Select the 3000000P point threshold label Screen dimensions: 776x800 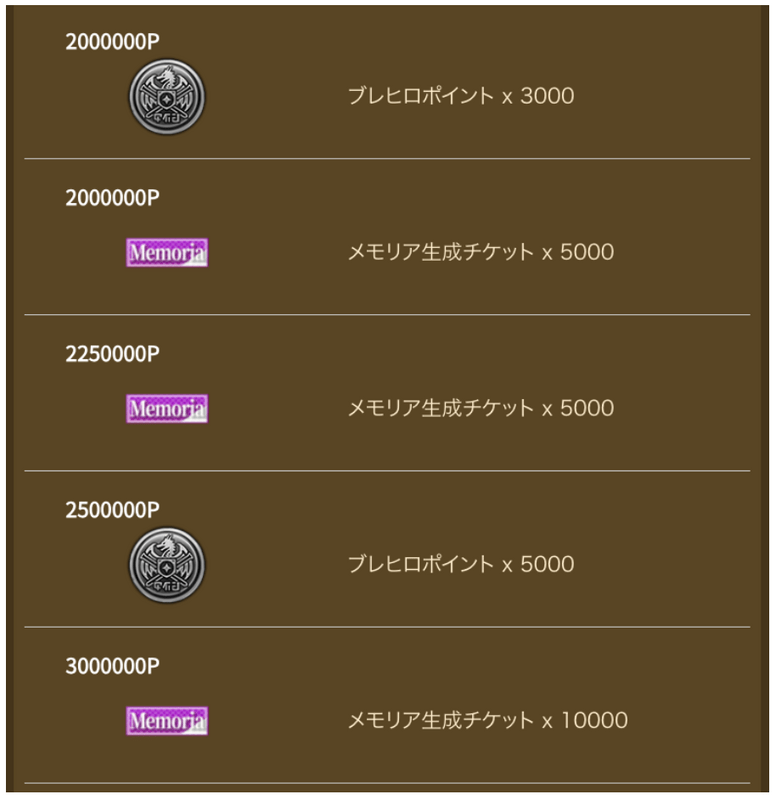coord(112,666)
